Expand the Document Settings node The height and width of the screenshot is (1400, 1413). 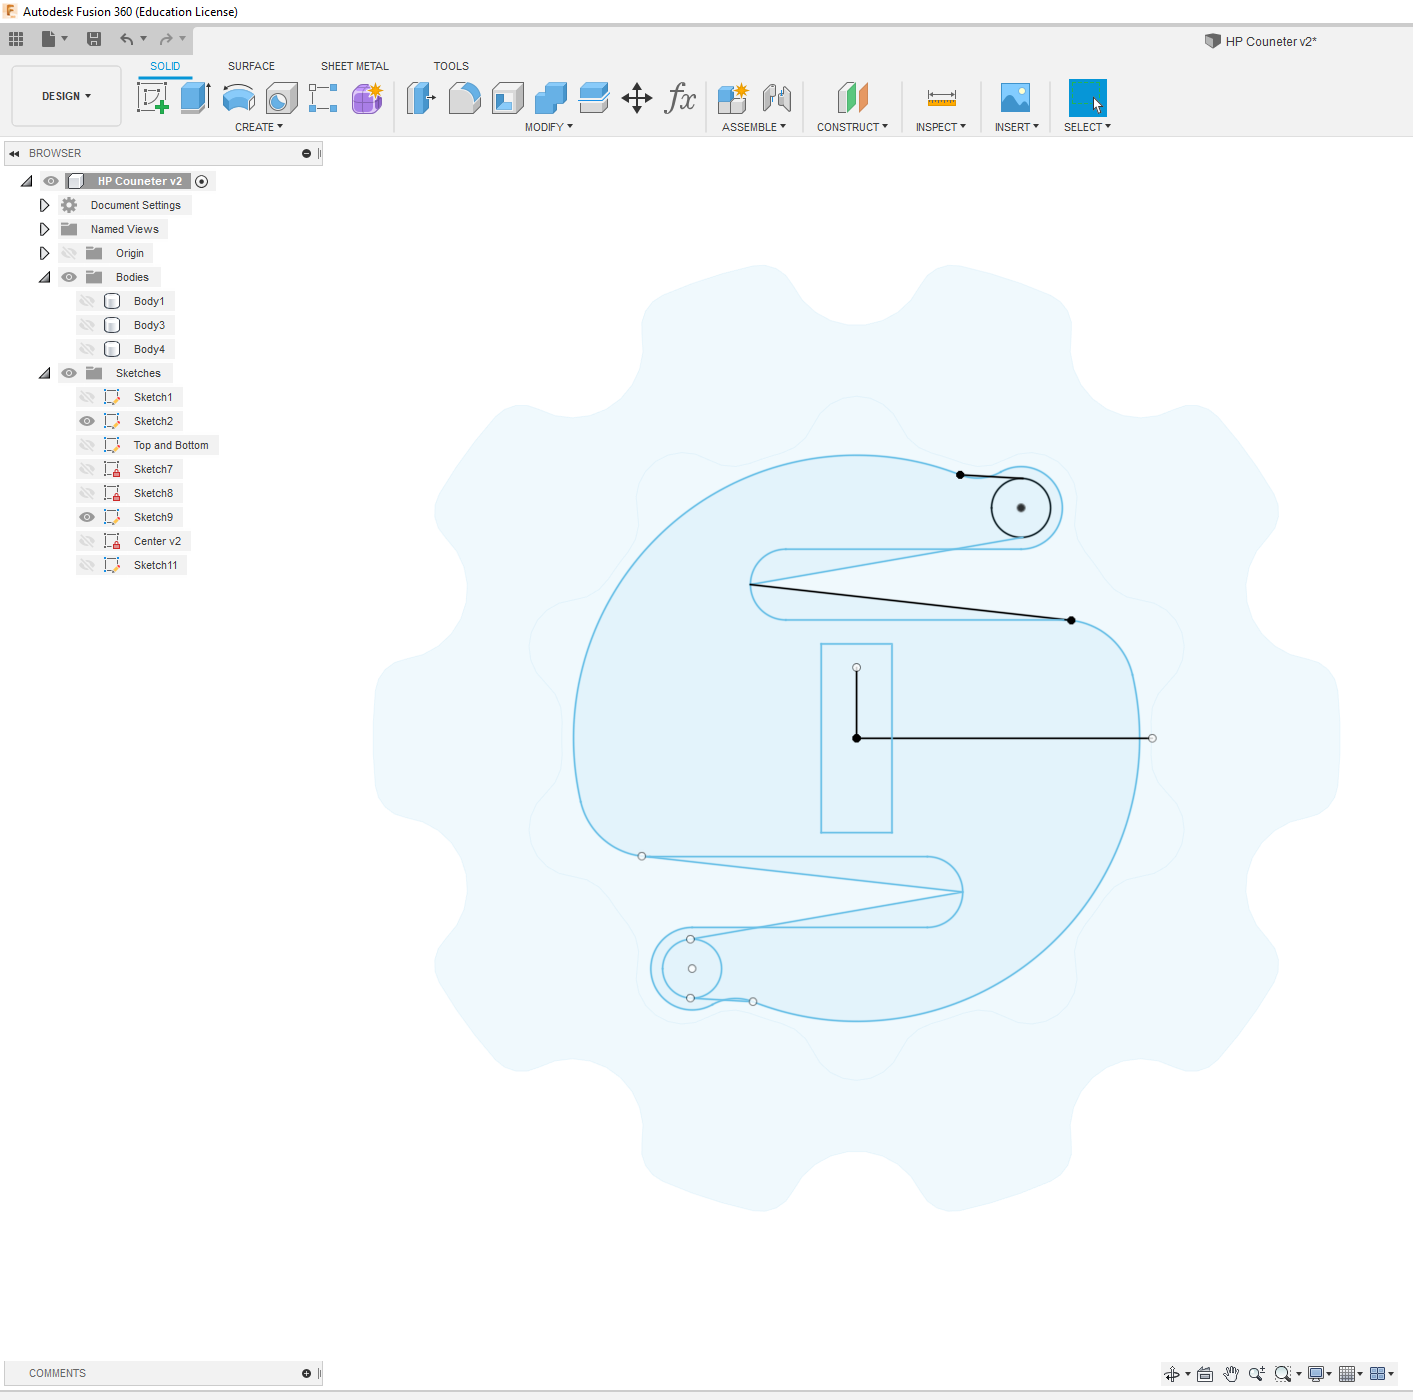click(x=44, y=205)
